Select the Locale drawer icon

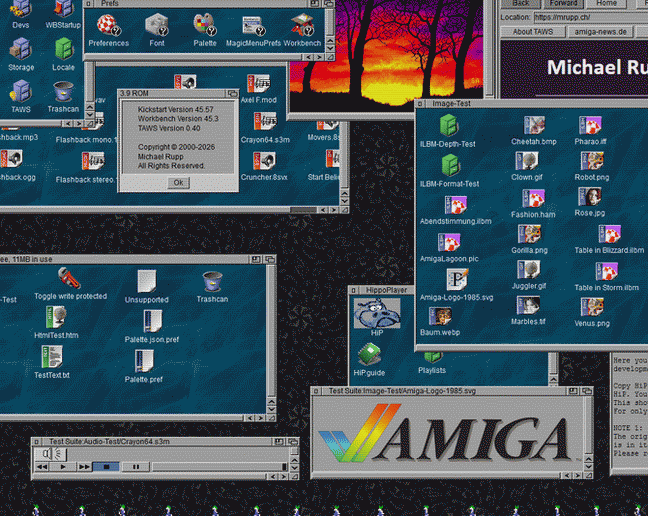64,49
